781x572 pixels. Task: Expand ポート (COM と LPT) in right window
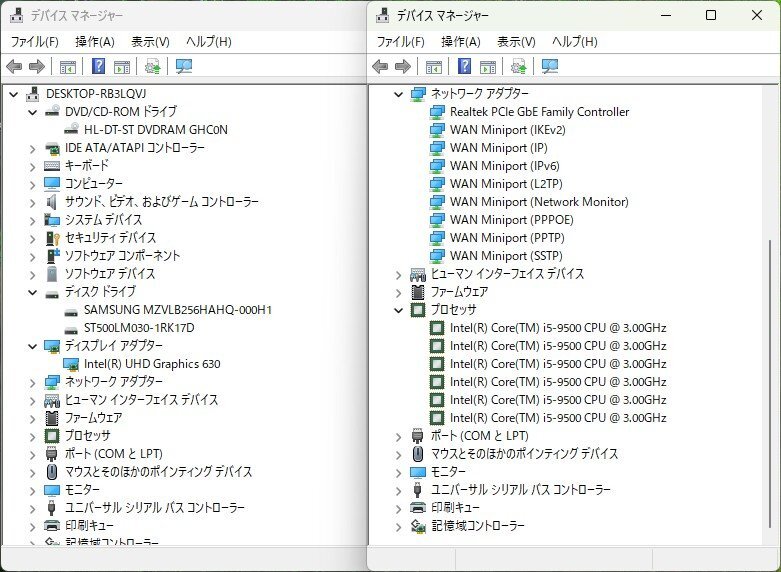point(398,436)
